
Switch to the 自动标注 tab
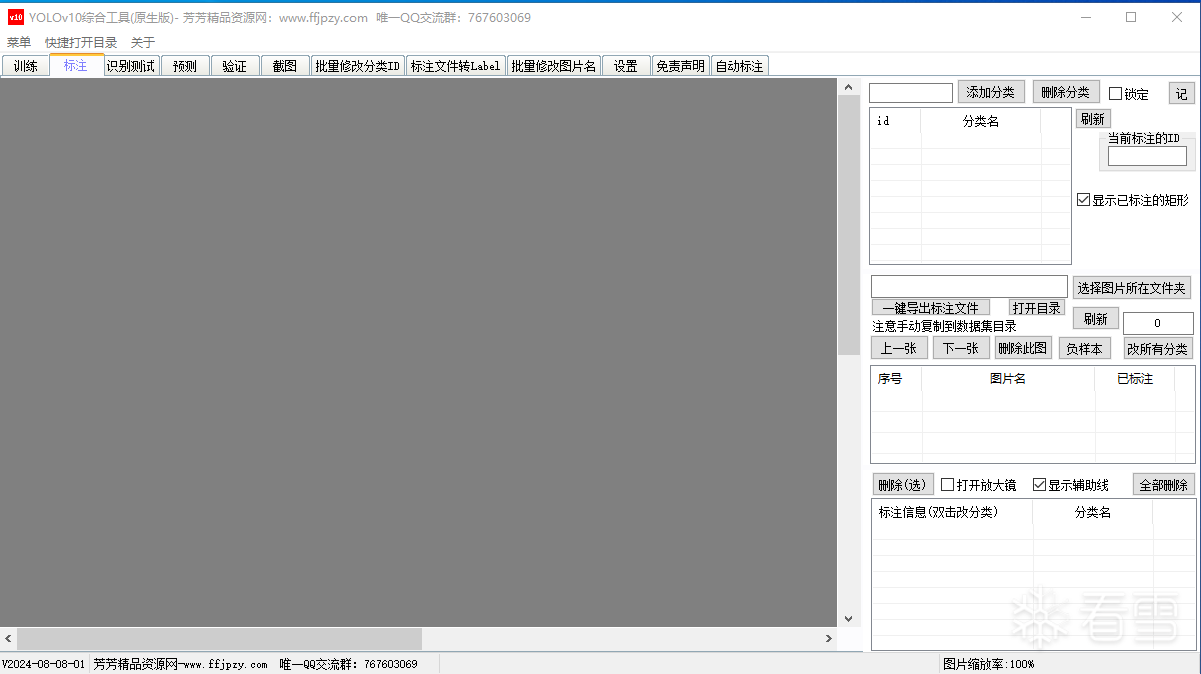pos(739,66)
